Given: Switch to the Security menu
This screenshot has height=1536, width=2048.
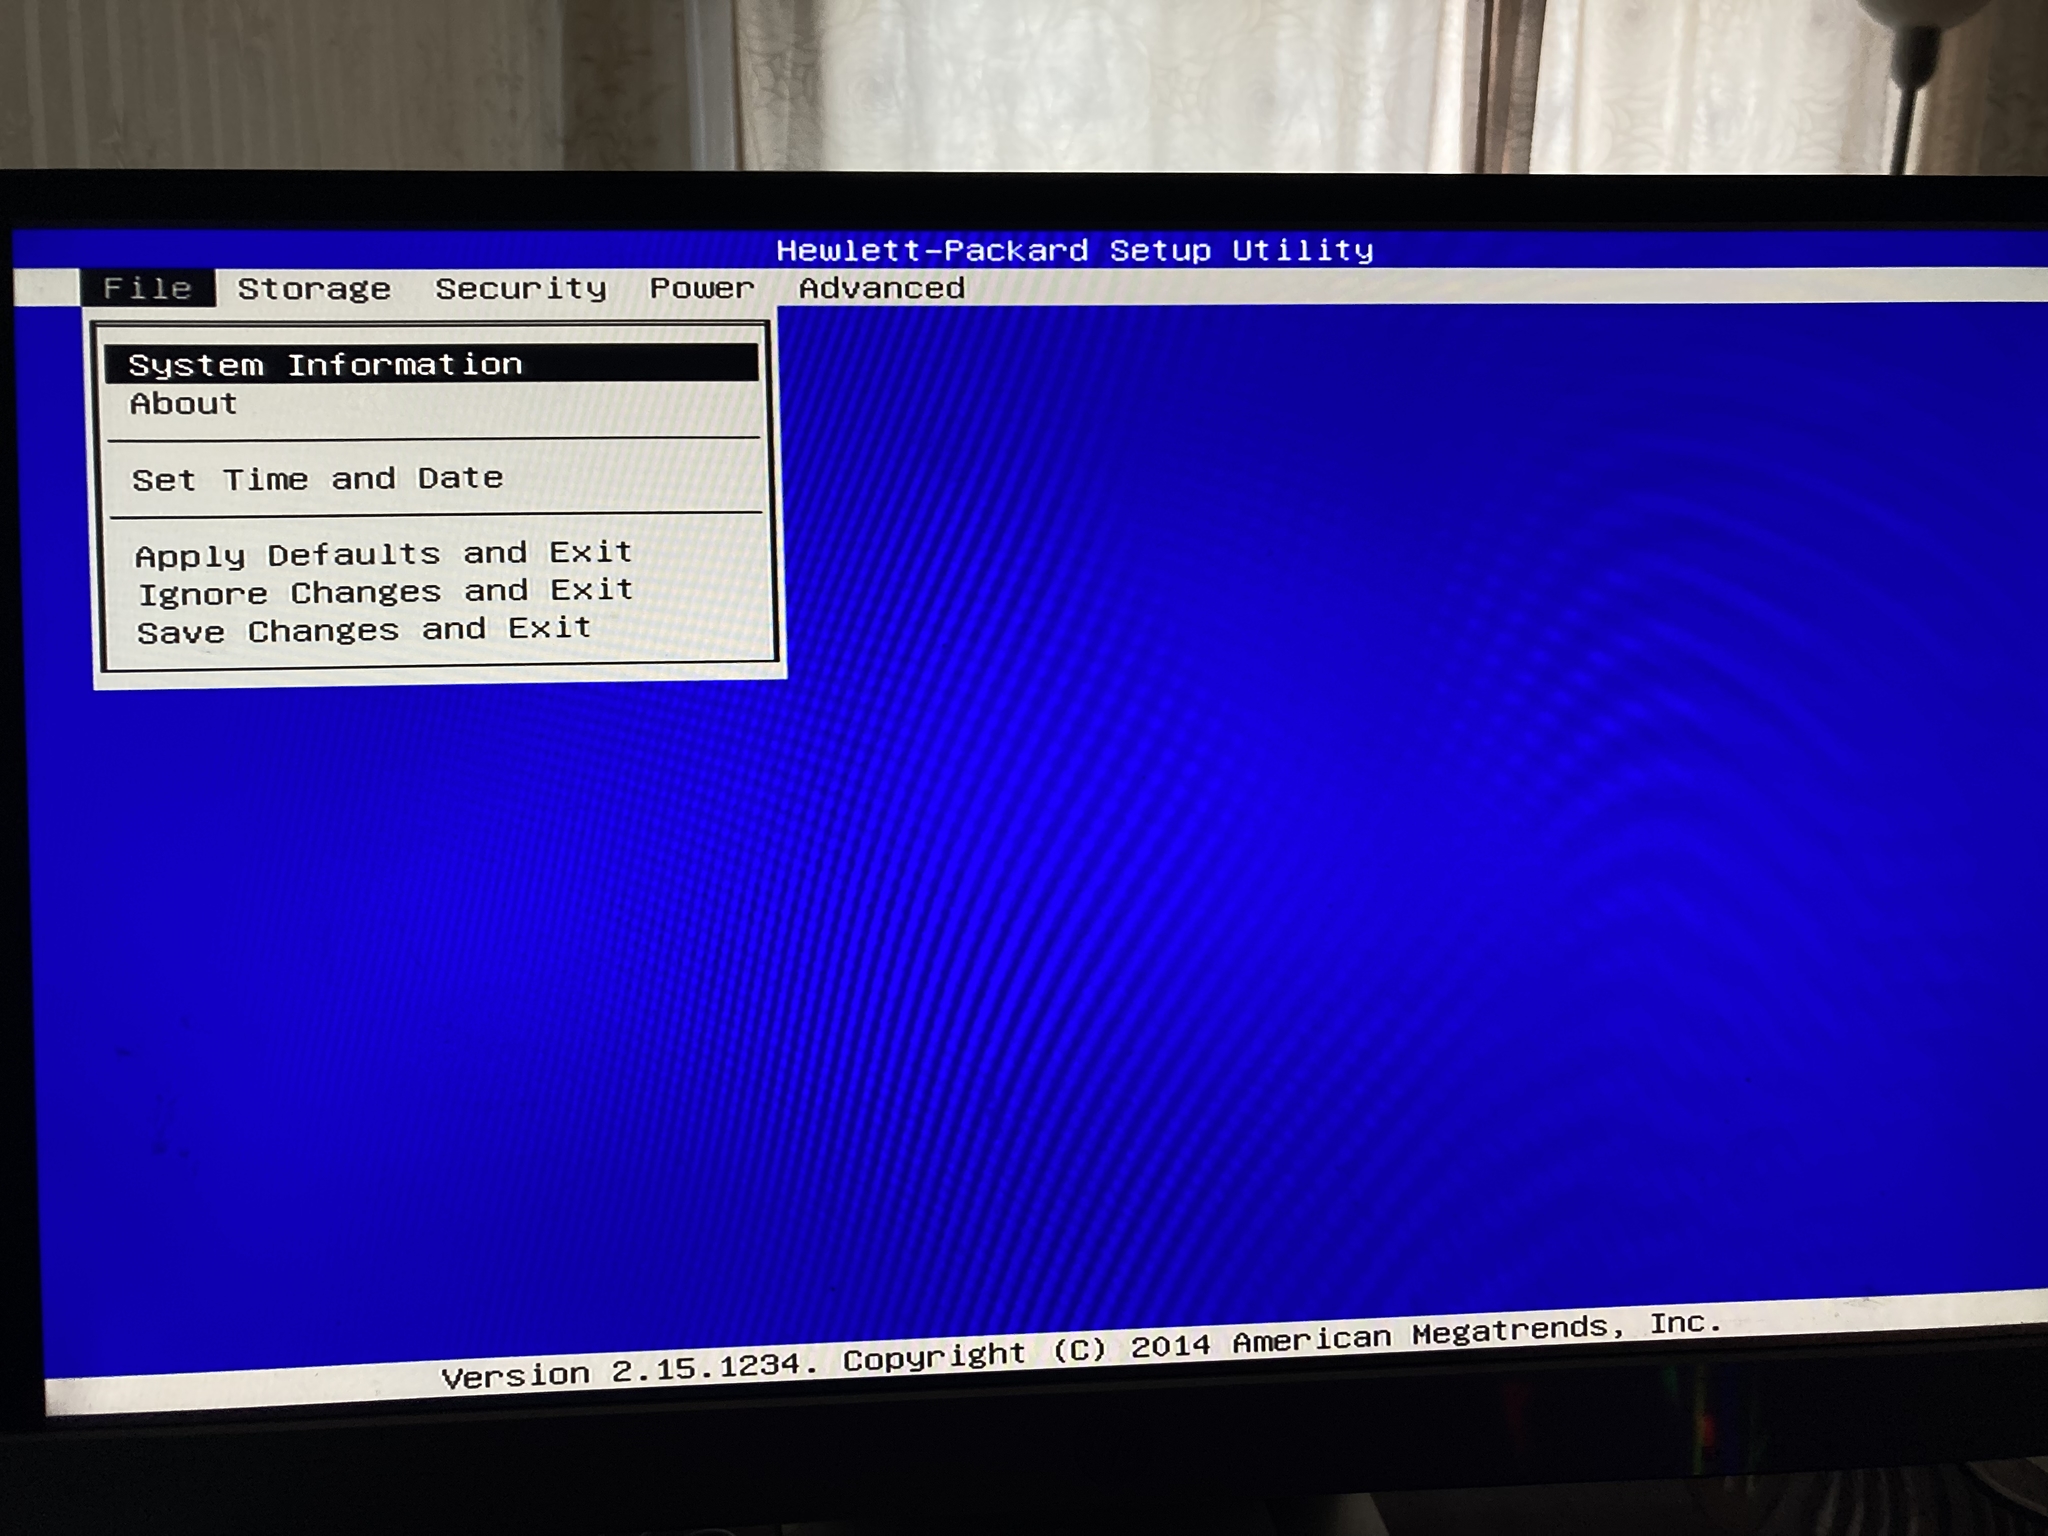Looking at the screenshot, I should (x=521, y=289).
